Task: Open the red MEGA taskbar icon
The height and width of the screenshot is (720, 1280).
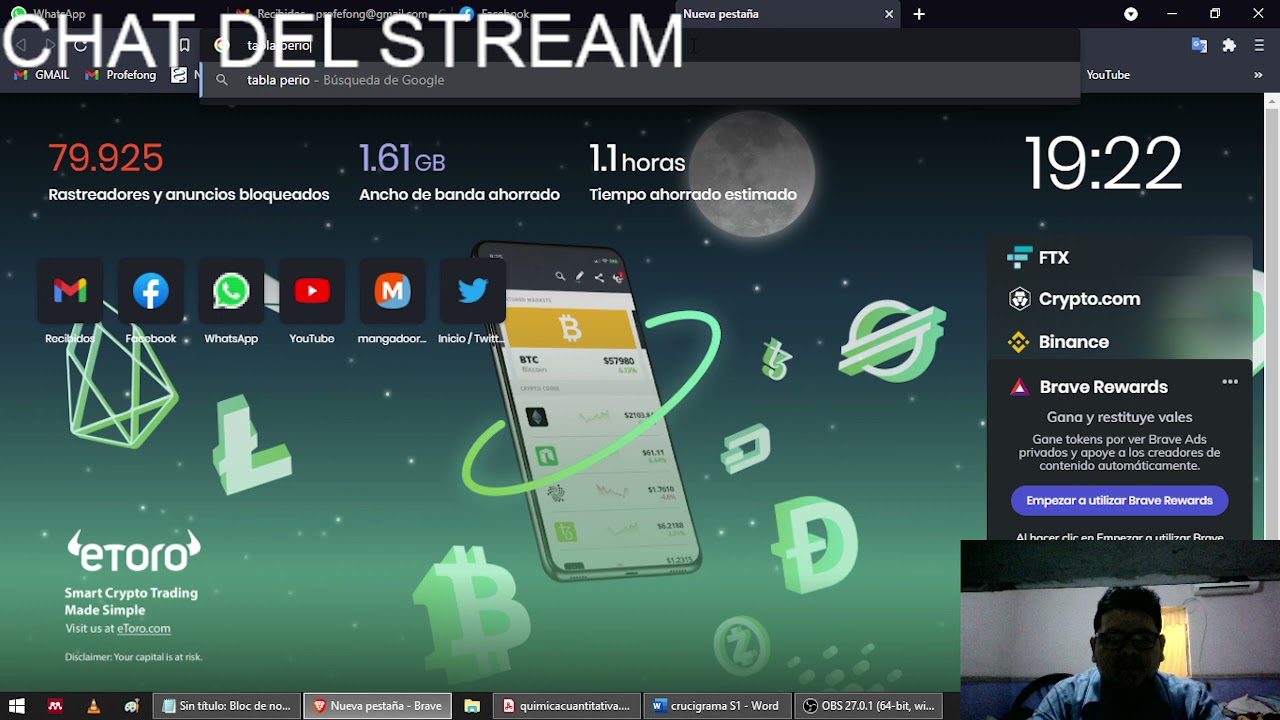Action: click(56, 706)
